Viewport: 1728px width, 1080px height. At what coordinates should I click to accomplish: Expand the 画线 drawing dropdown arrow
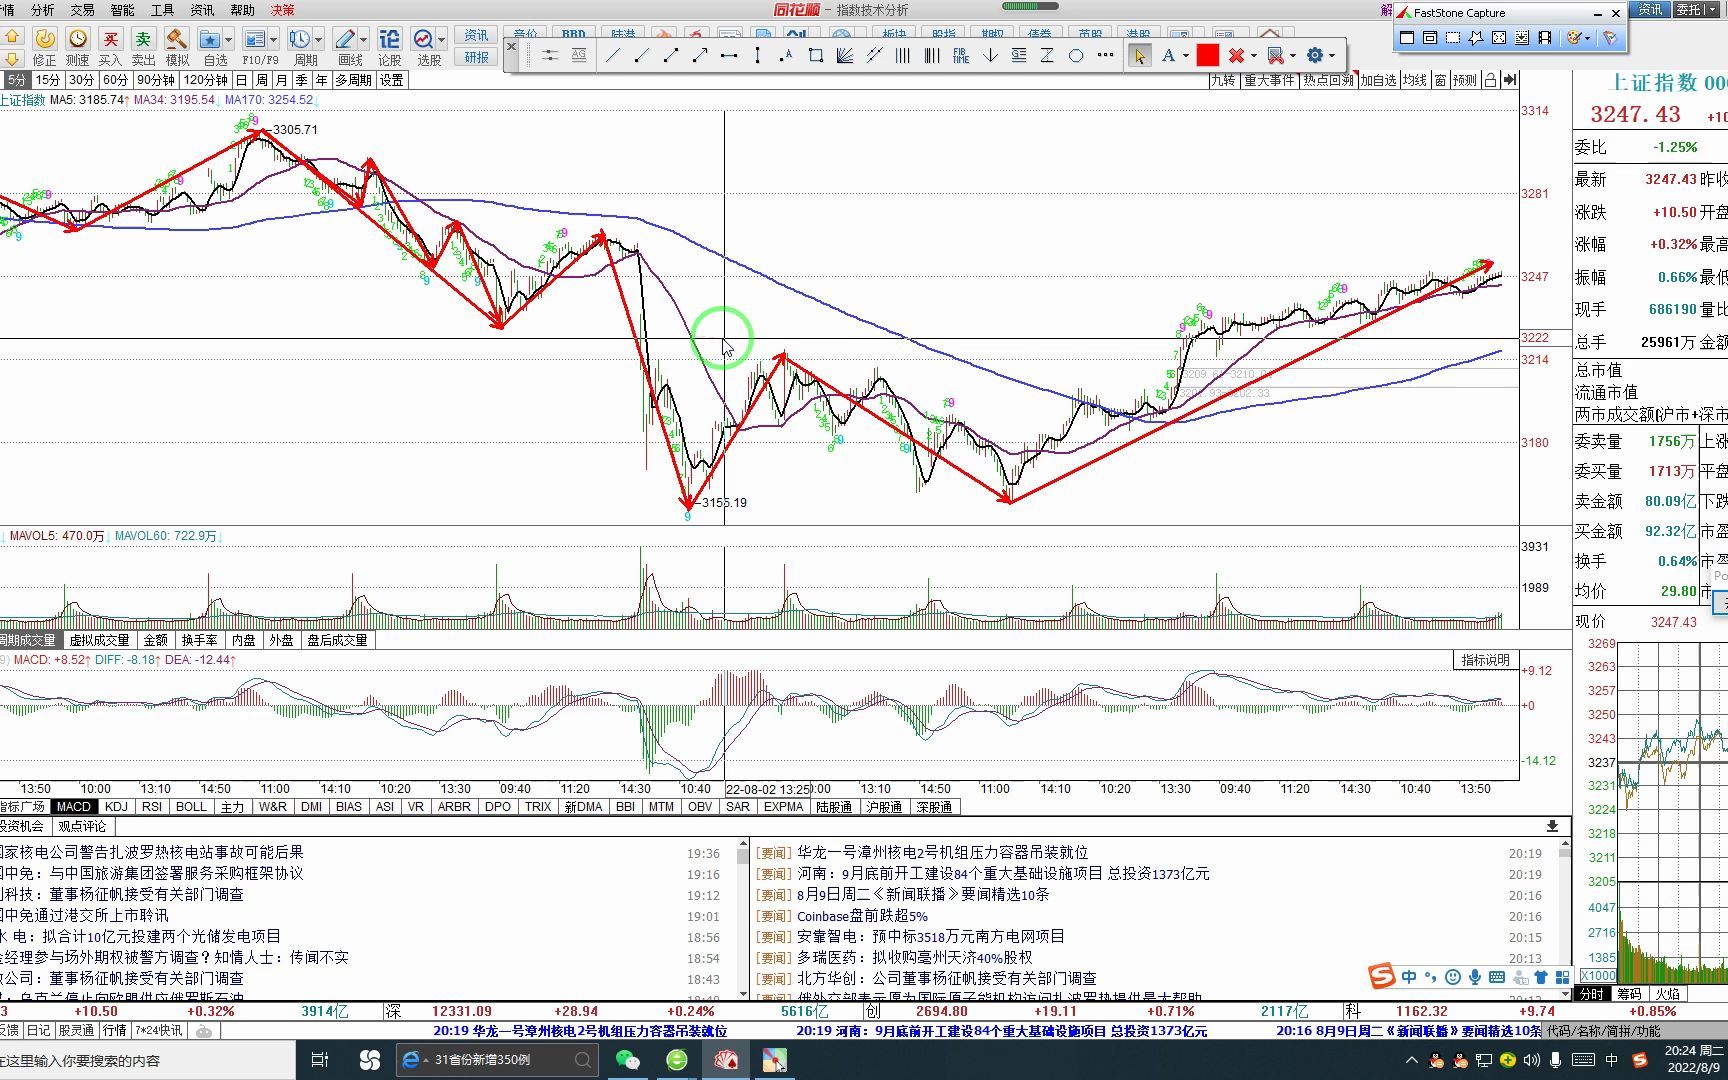(363, 40)
